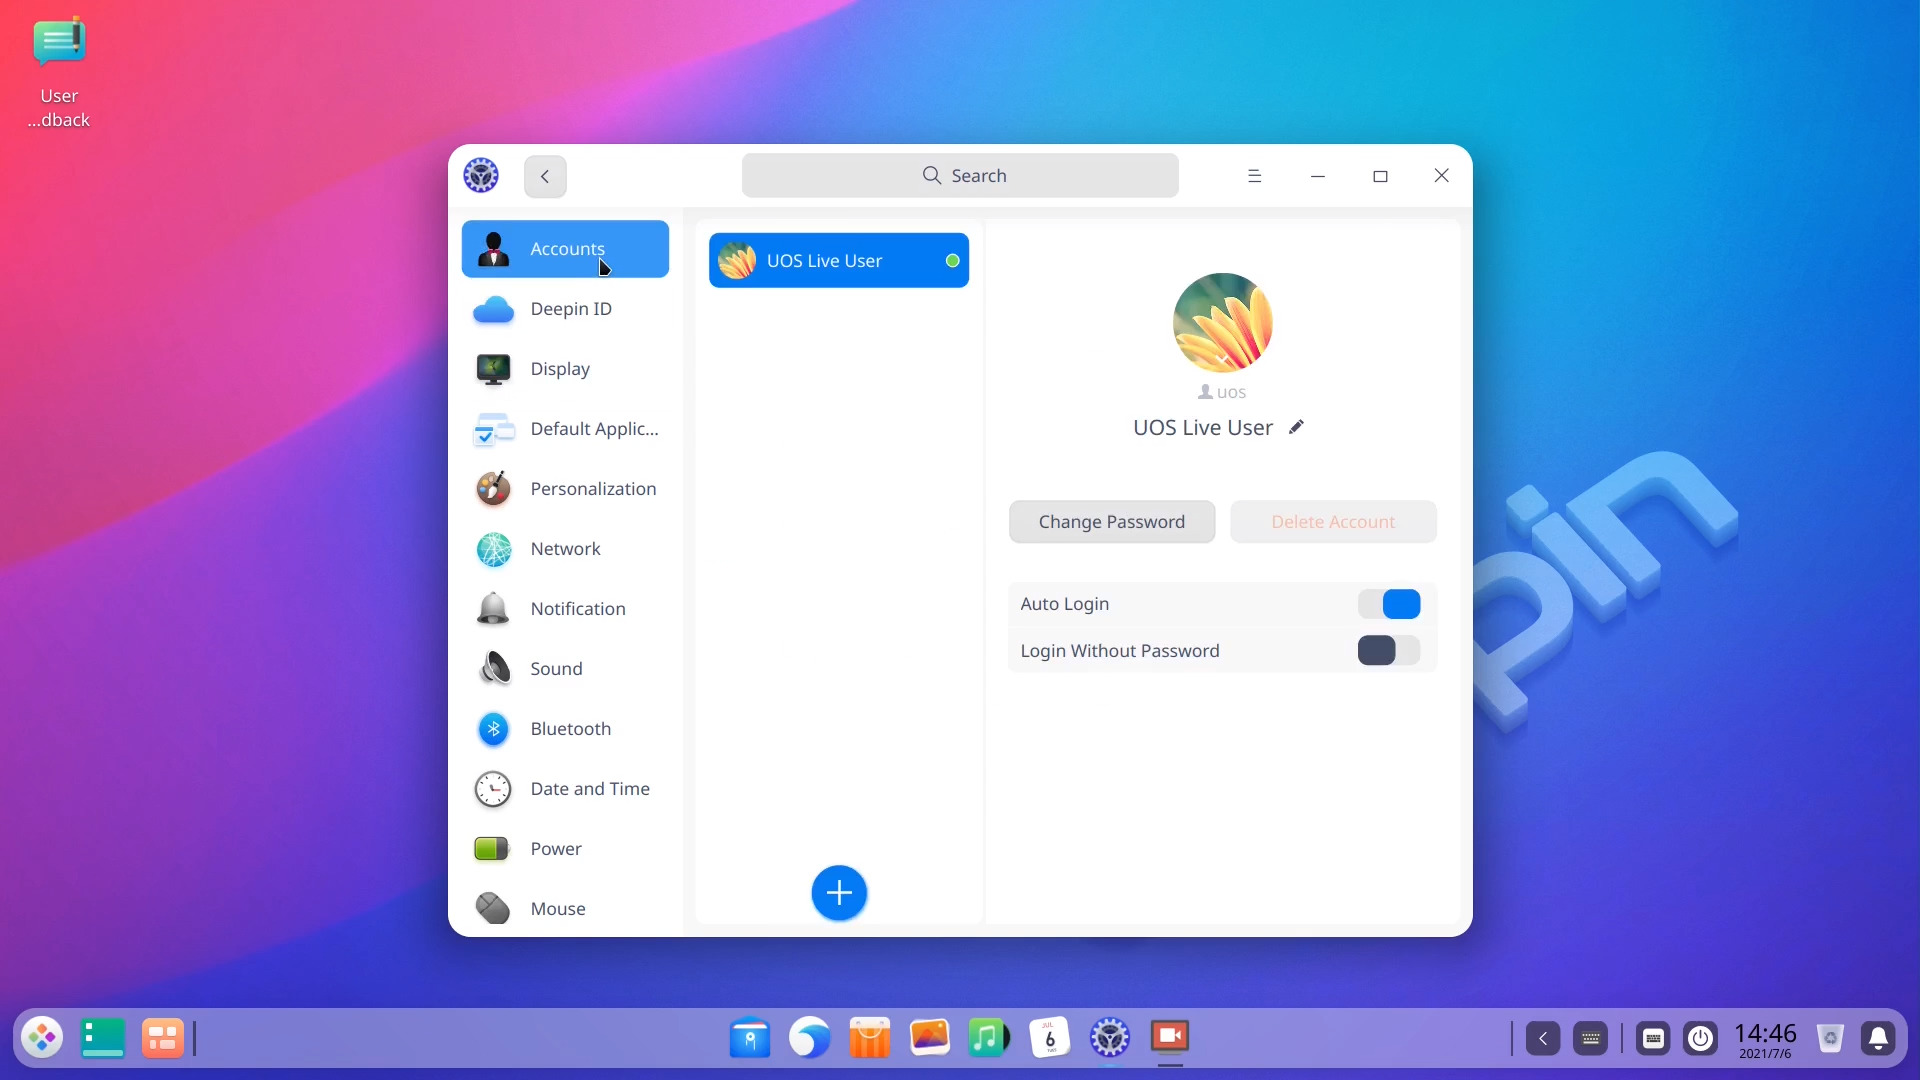Click the back arrow button
The image size is (1920, 1080).
click(x=545, y=177)
